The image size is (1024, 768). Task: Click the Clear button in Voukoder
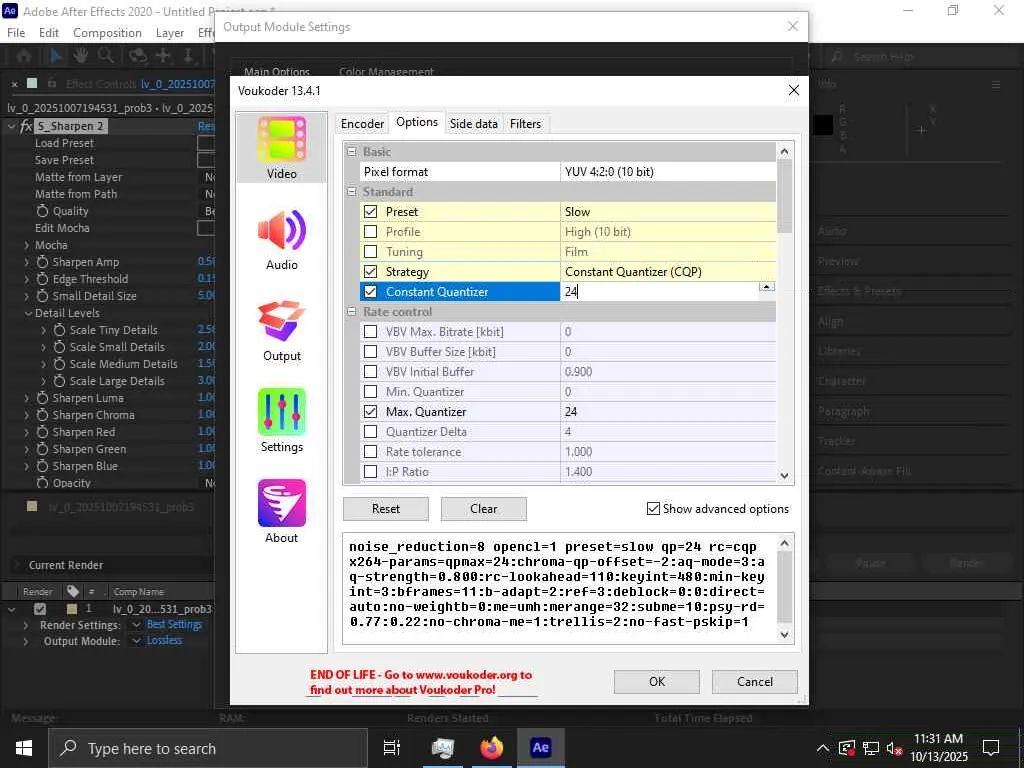tap(484, 509)
